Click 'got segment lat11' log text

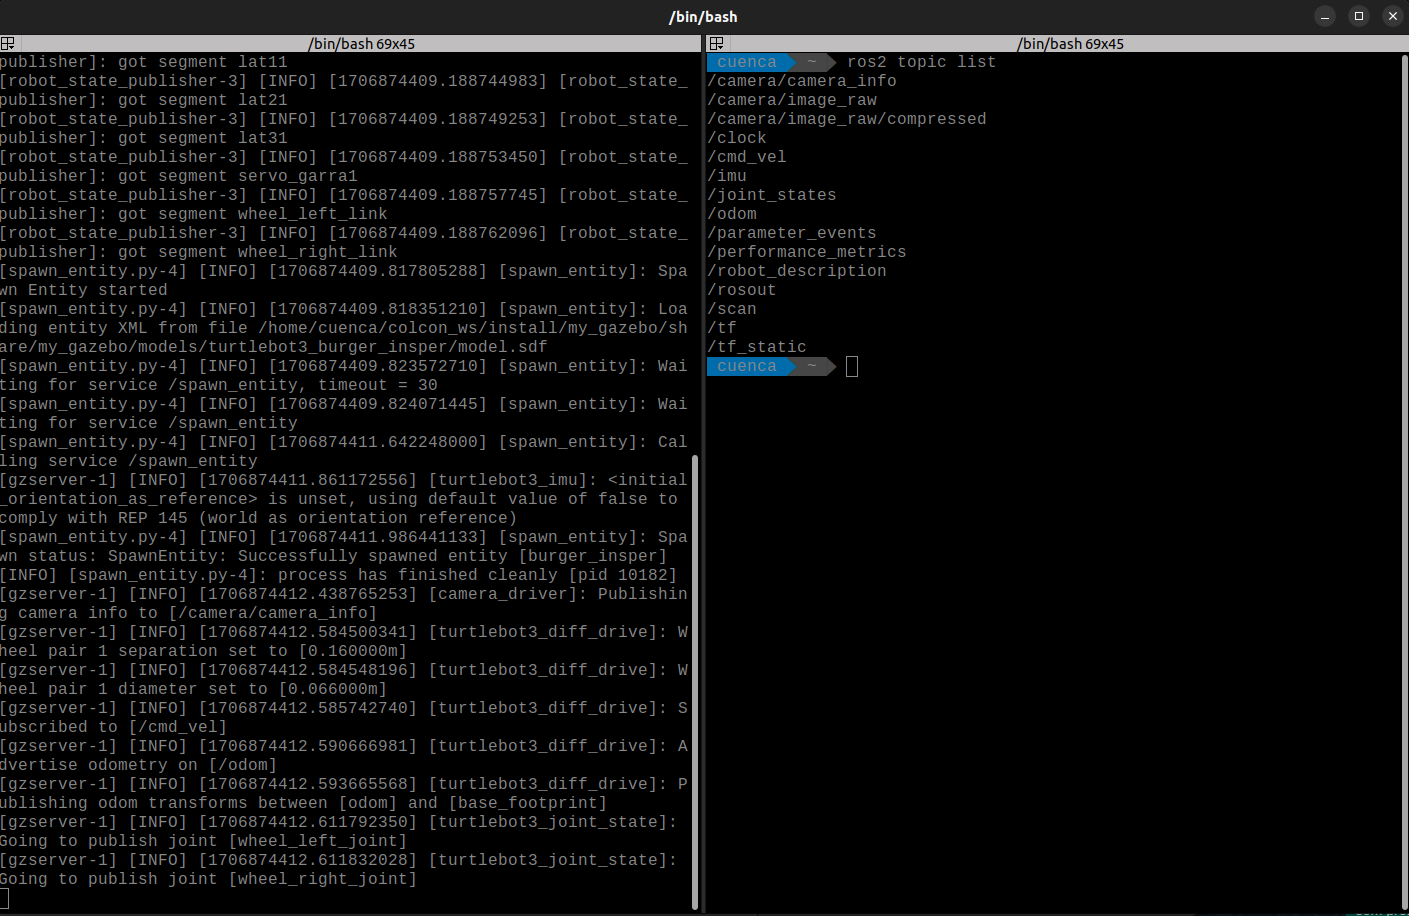point(203,62)
